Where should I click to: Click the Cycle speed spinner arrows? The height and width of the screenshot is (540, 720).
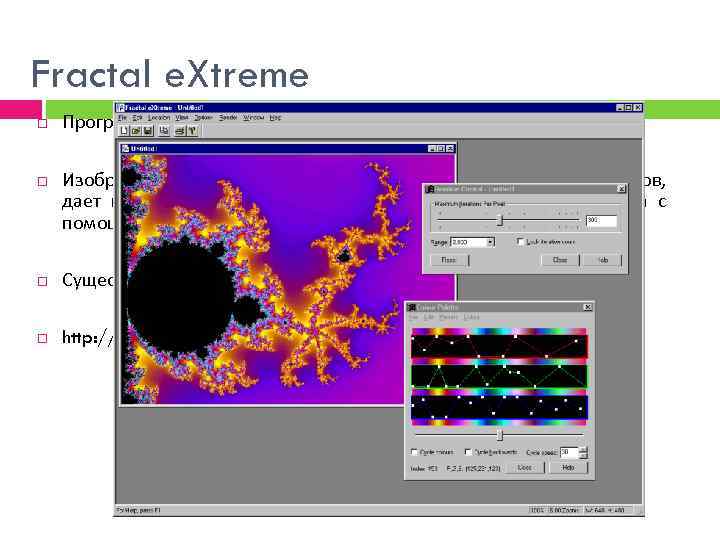coord(583,452)
